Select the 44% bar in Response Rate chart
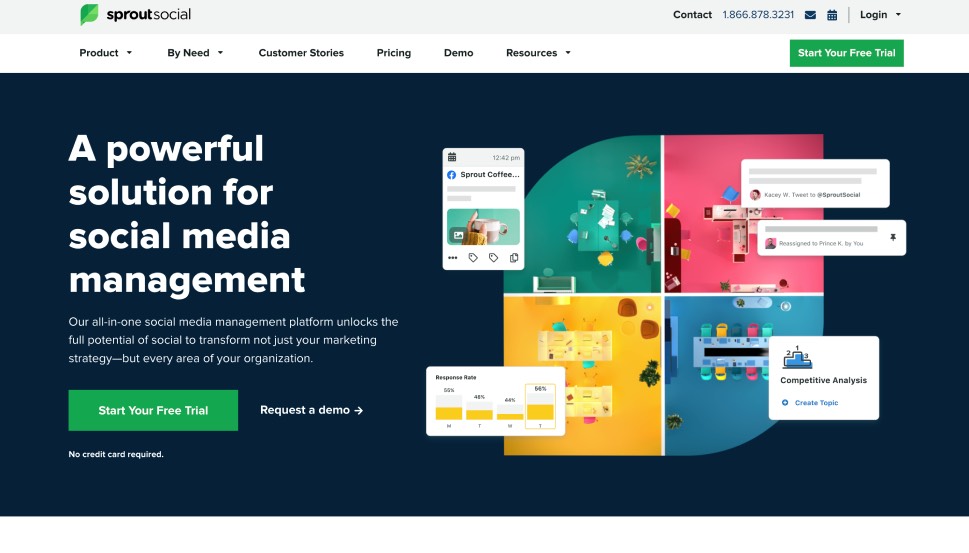Image resolution: width=969 pixels, height=553 pixels. point(510,412)
